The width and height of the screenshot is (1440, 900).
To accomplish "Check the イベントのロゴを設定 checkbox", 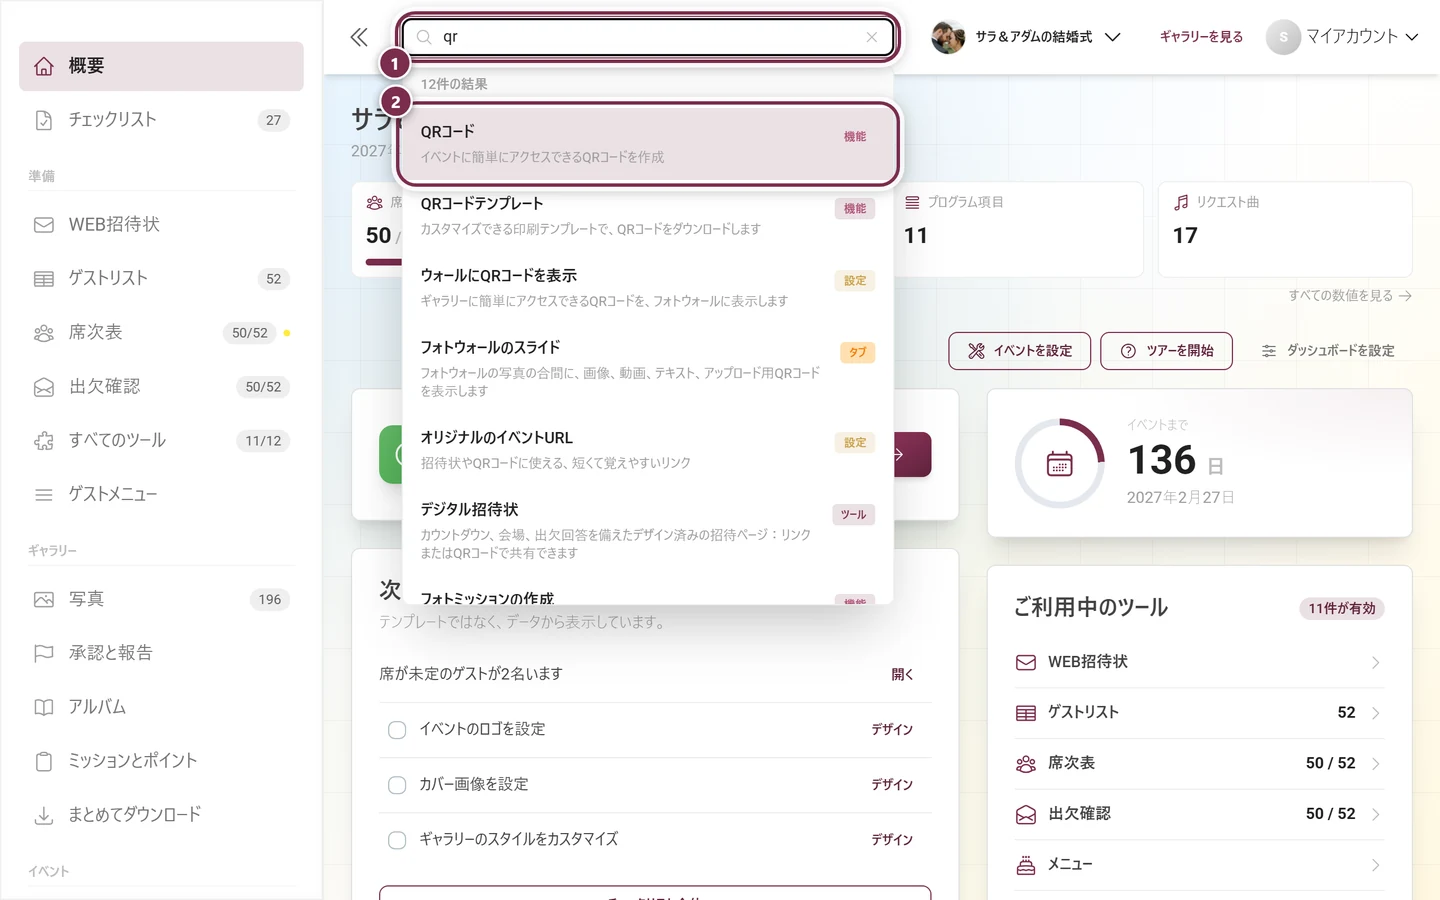I will point(397,730).
